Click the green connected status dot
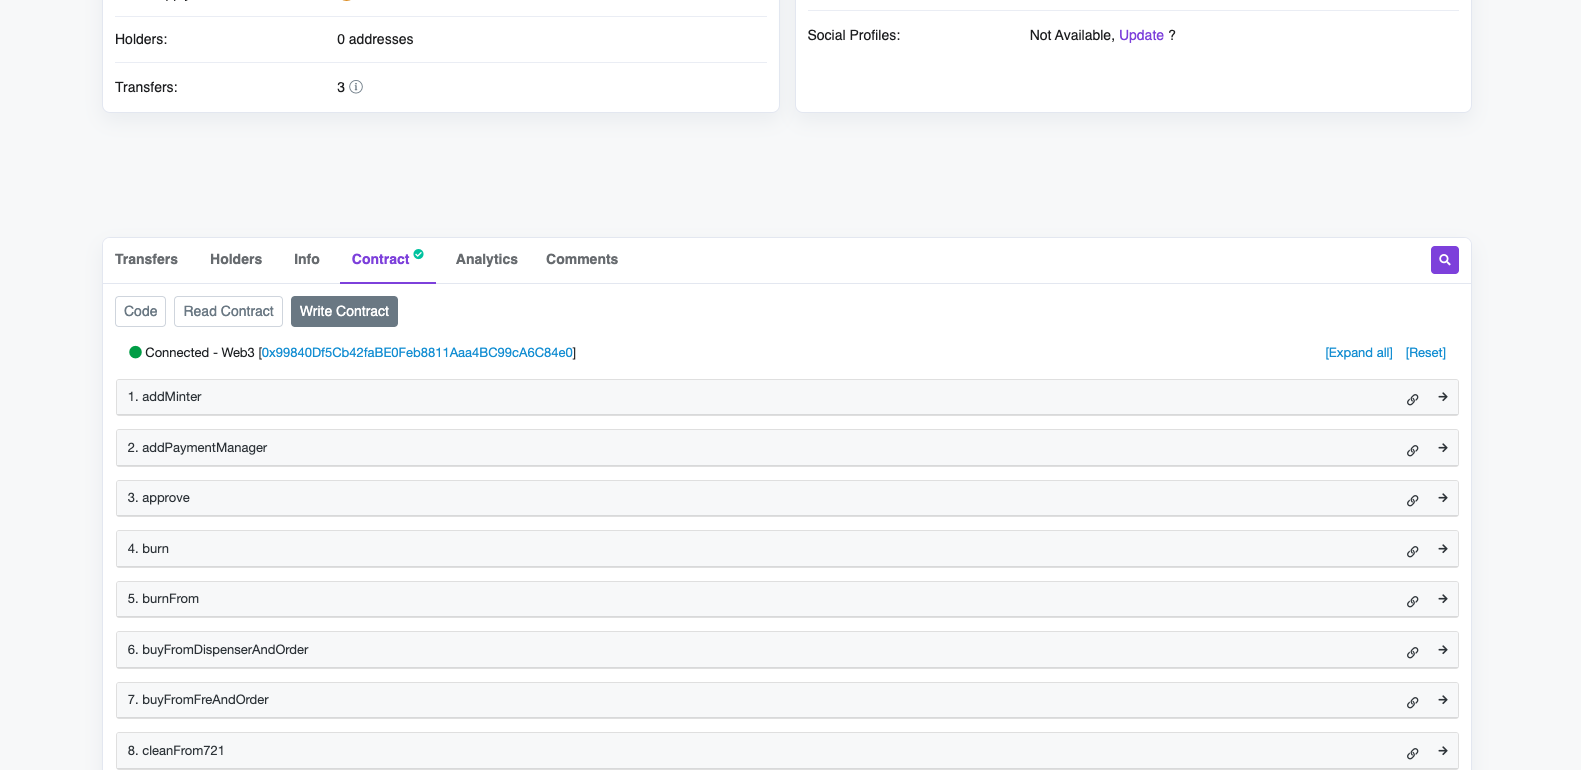Viewport: 1581px width, 770px height. 135,352
